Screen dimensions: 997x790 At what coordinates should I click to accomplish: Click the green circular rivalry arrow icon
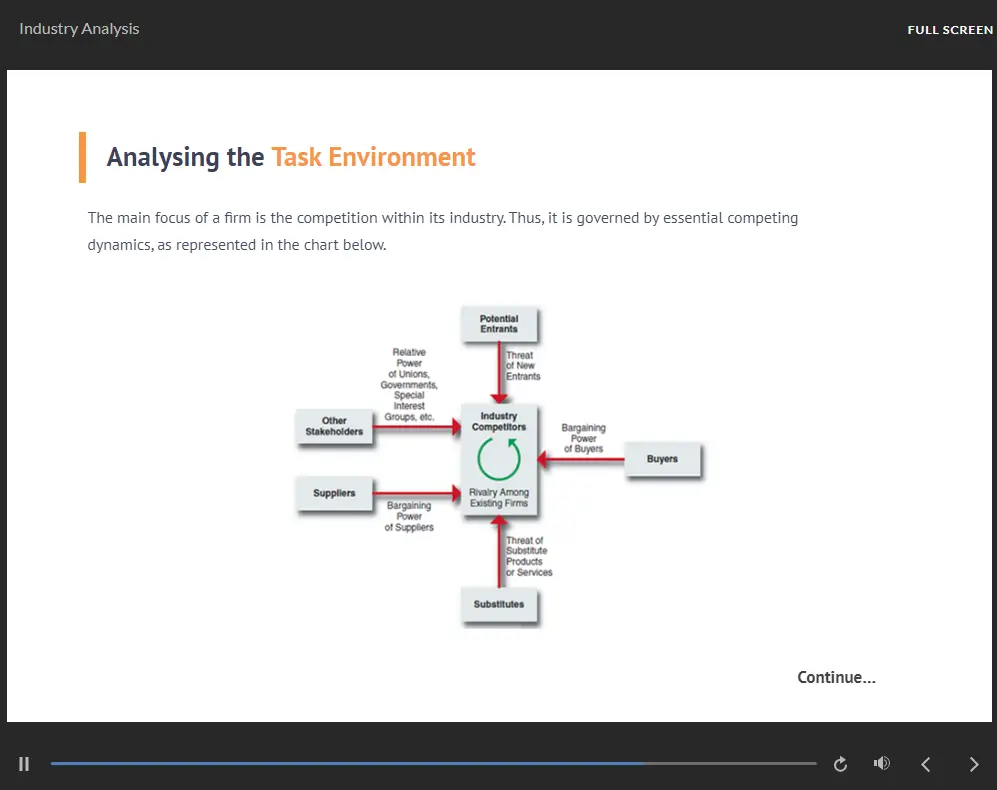pos(499,459)
